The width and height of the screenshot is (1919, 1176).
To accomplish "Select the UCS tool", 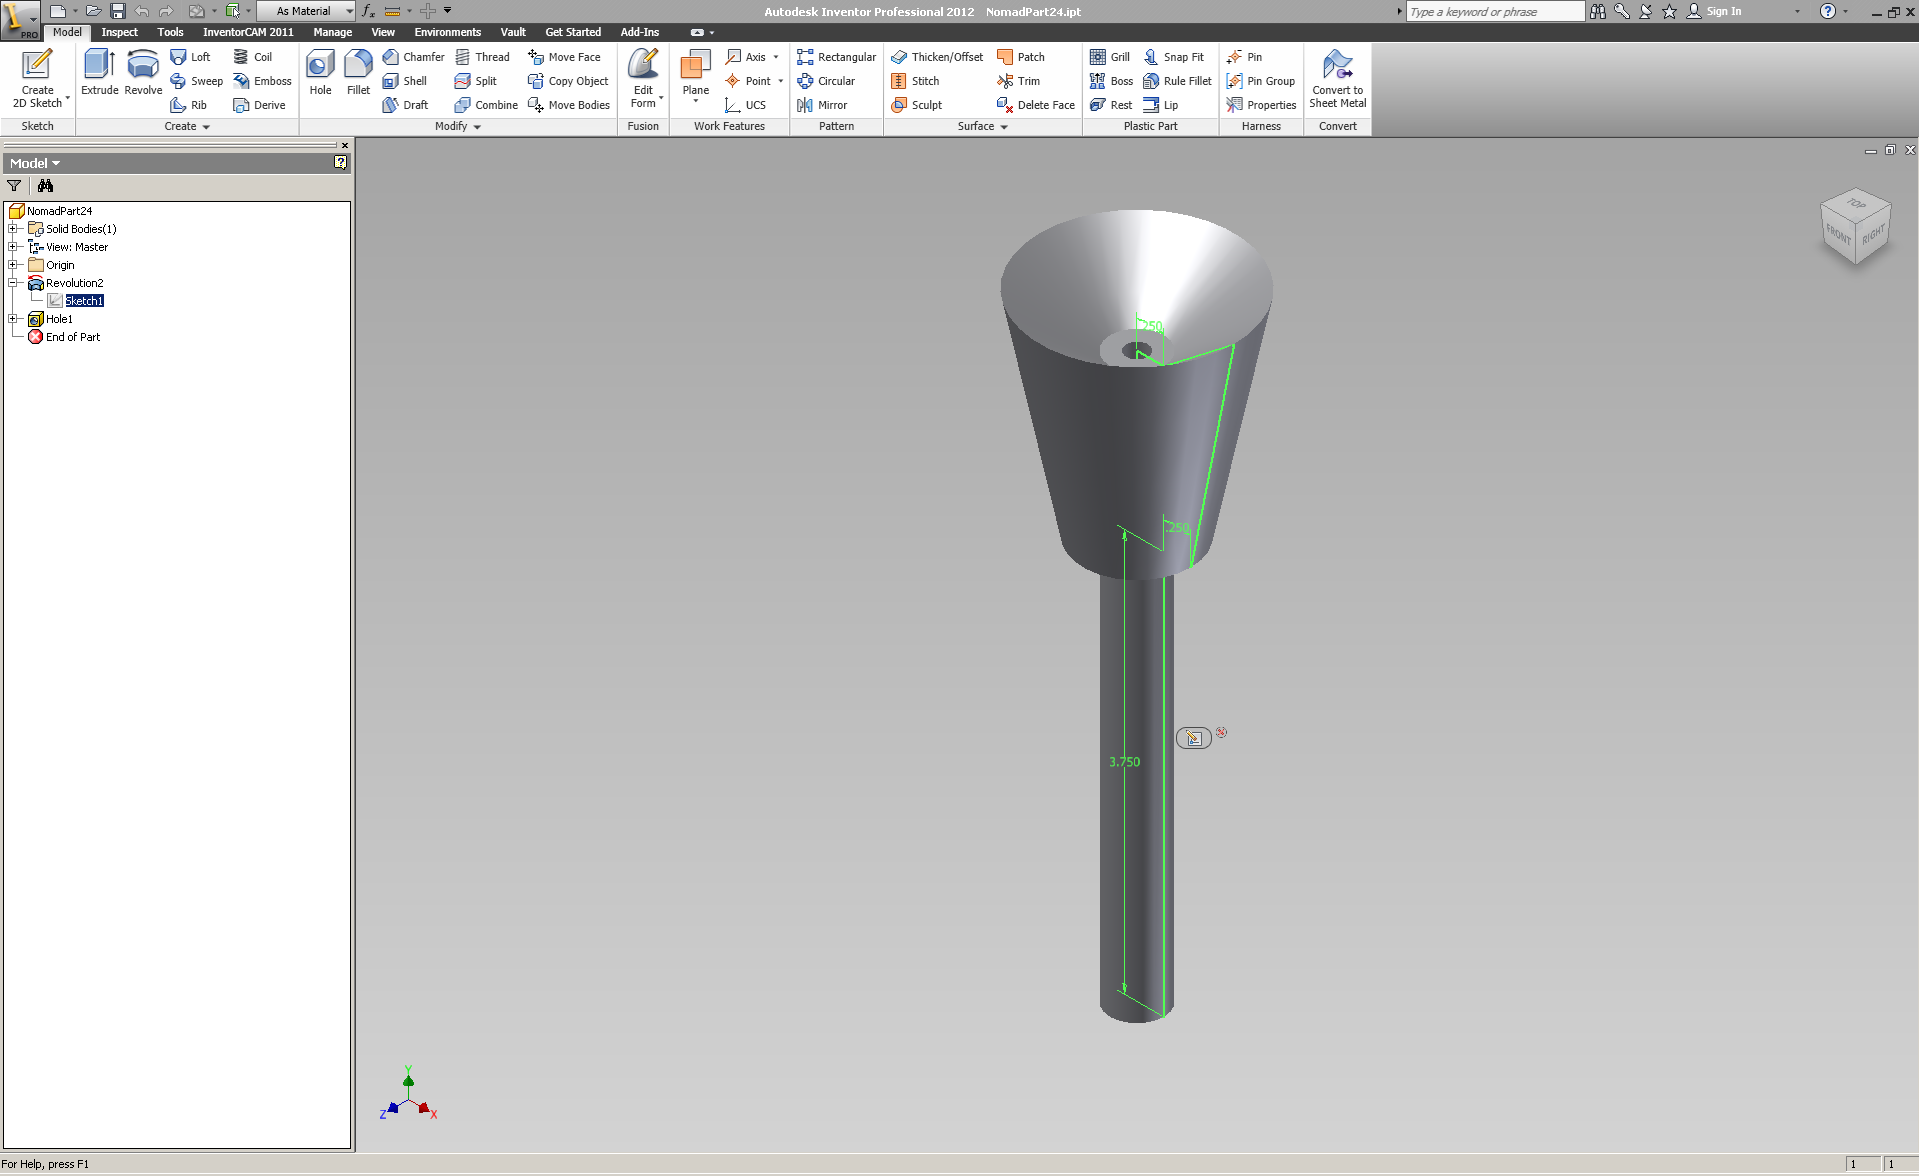I will click(x=746, y=105).
